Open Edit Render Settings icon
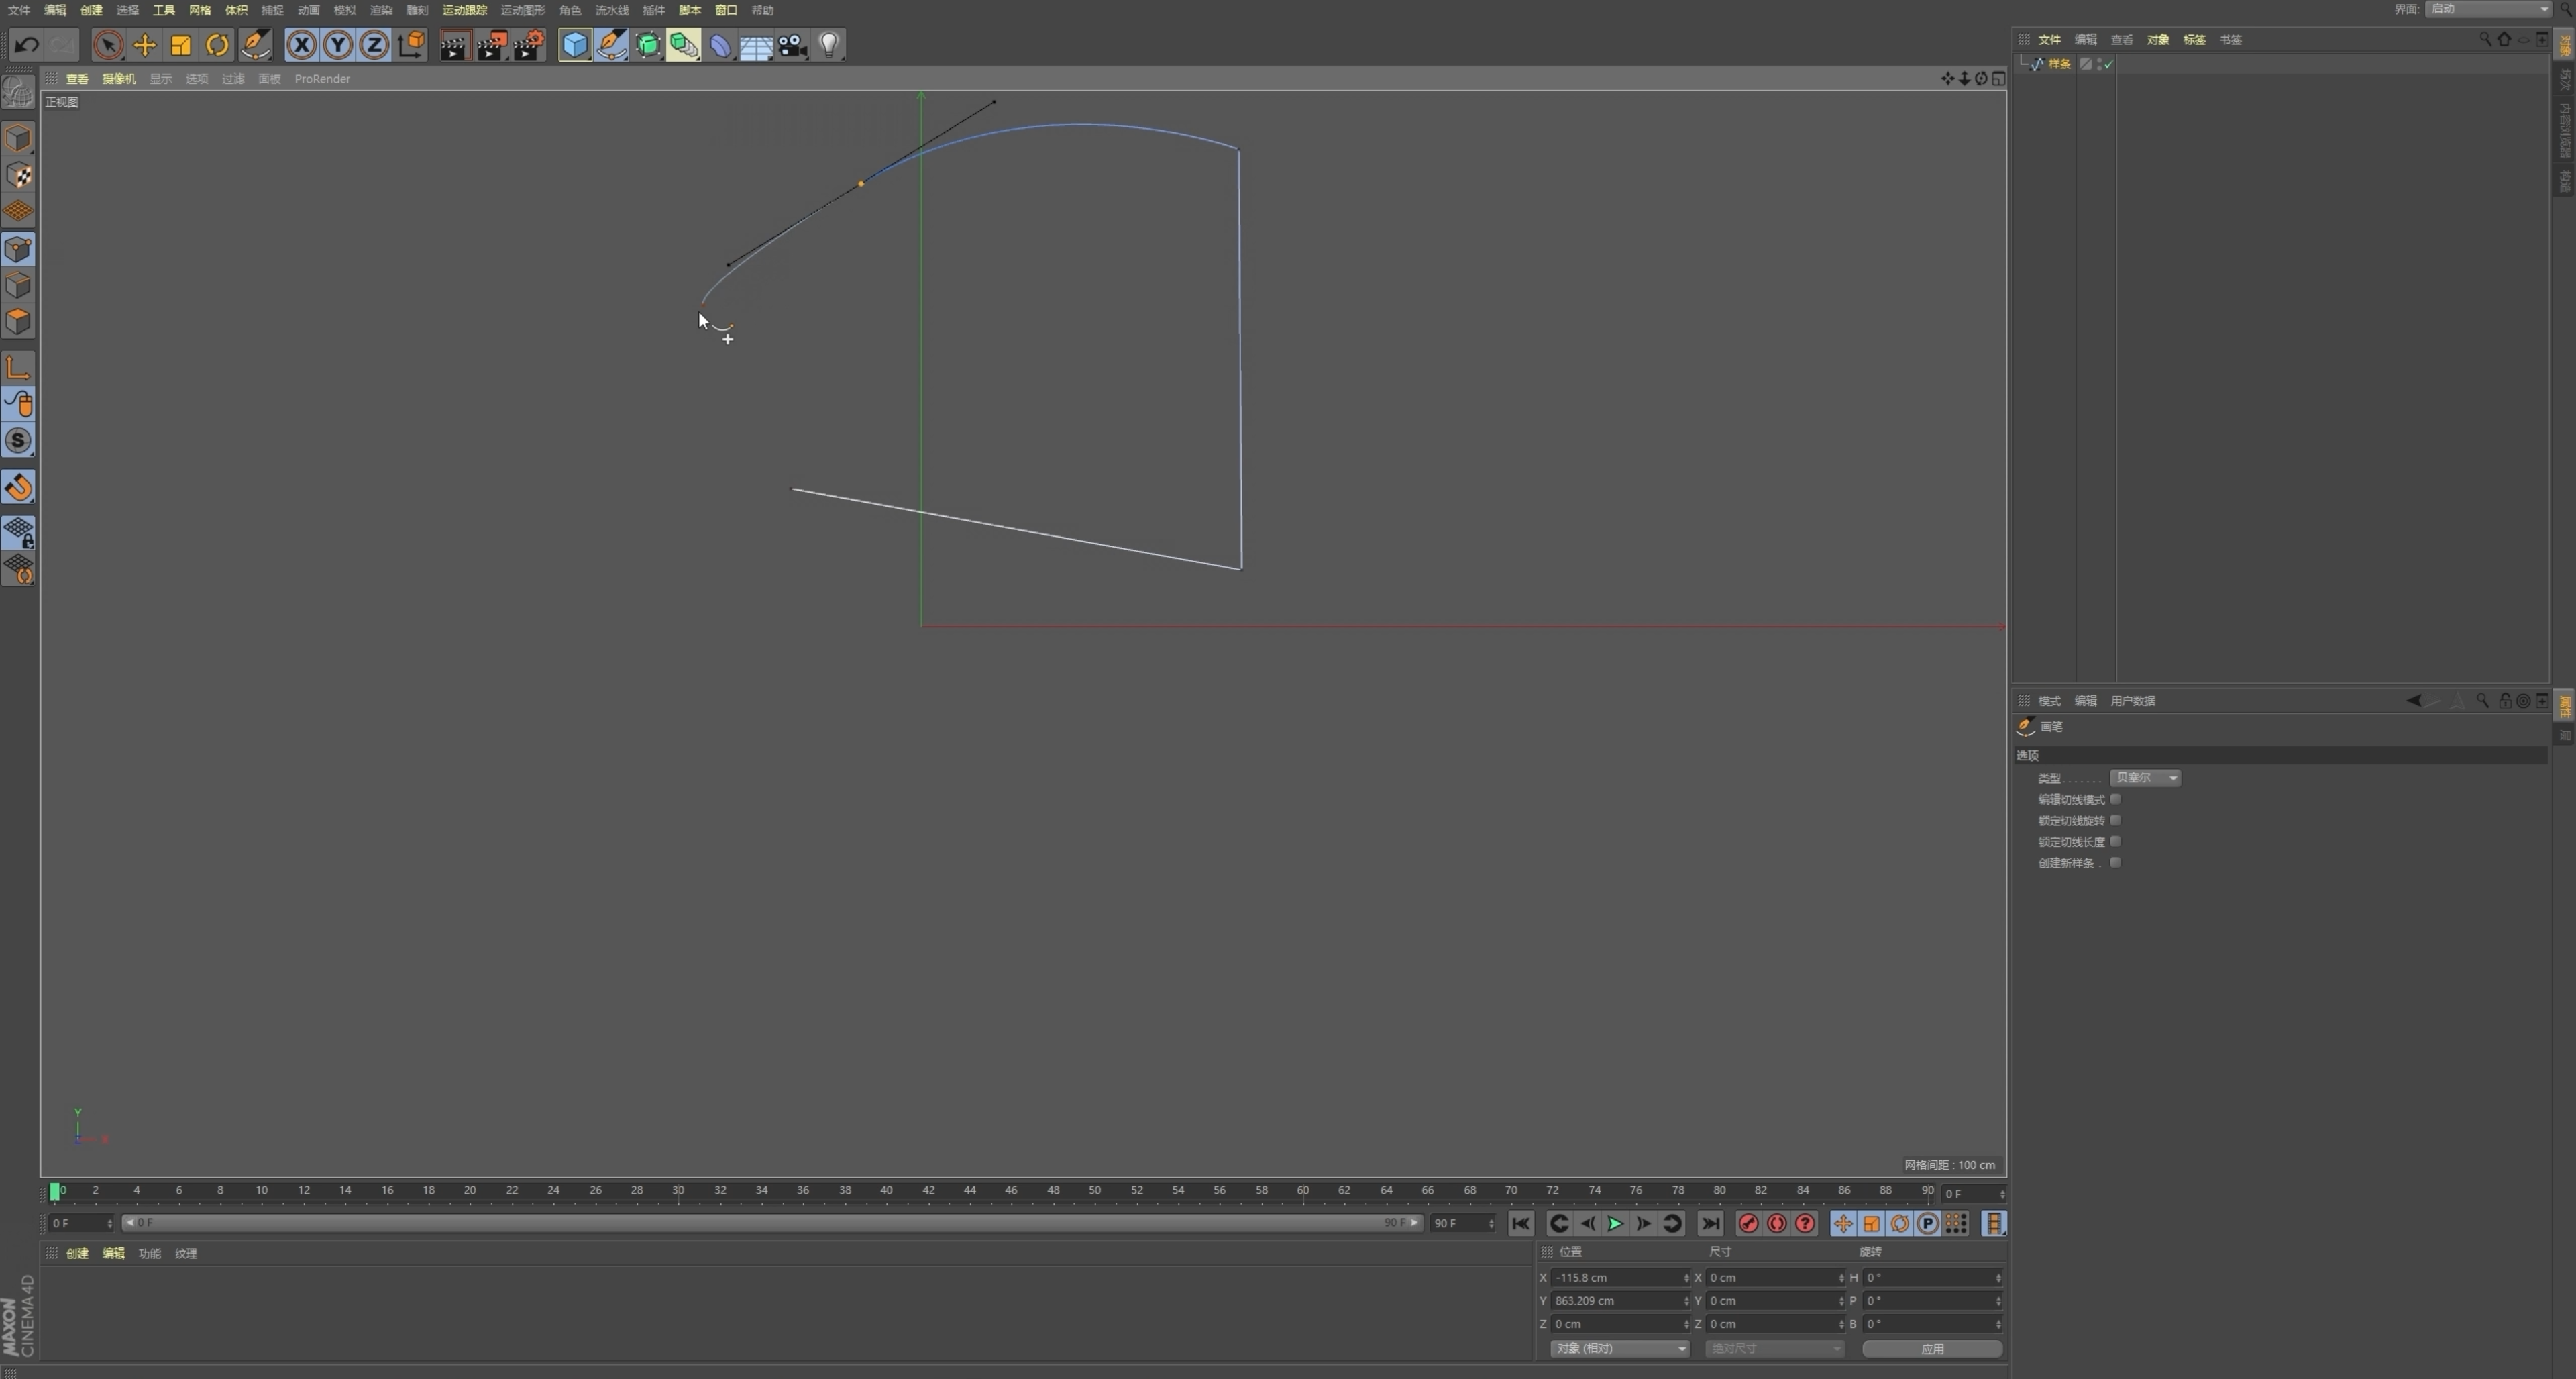This screenshot has height=1379, width=2576. pyautogui.click(x=528, y=45)
